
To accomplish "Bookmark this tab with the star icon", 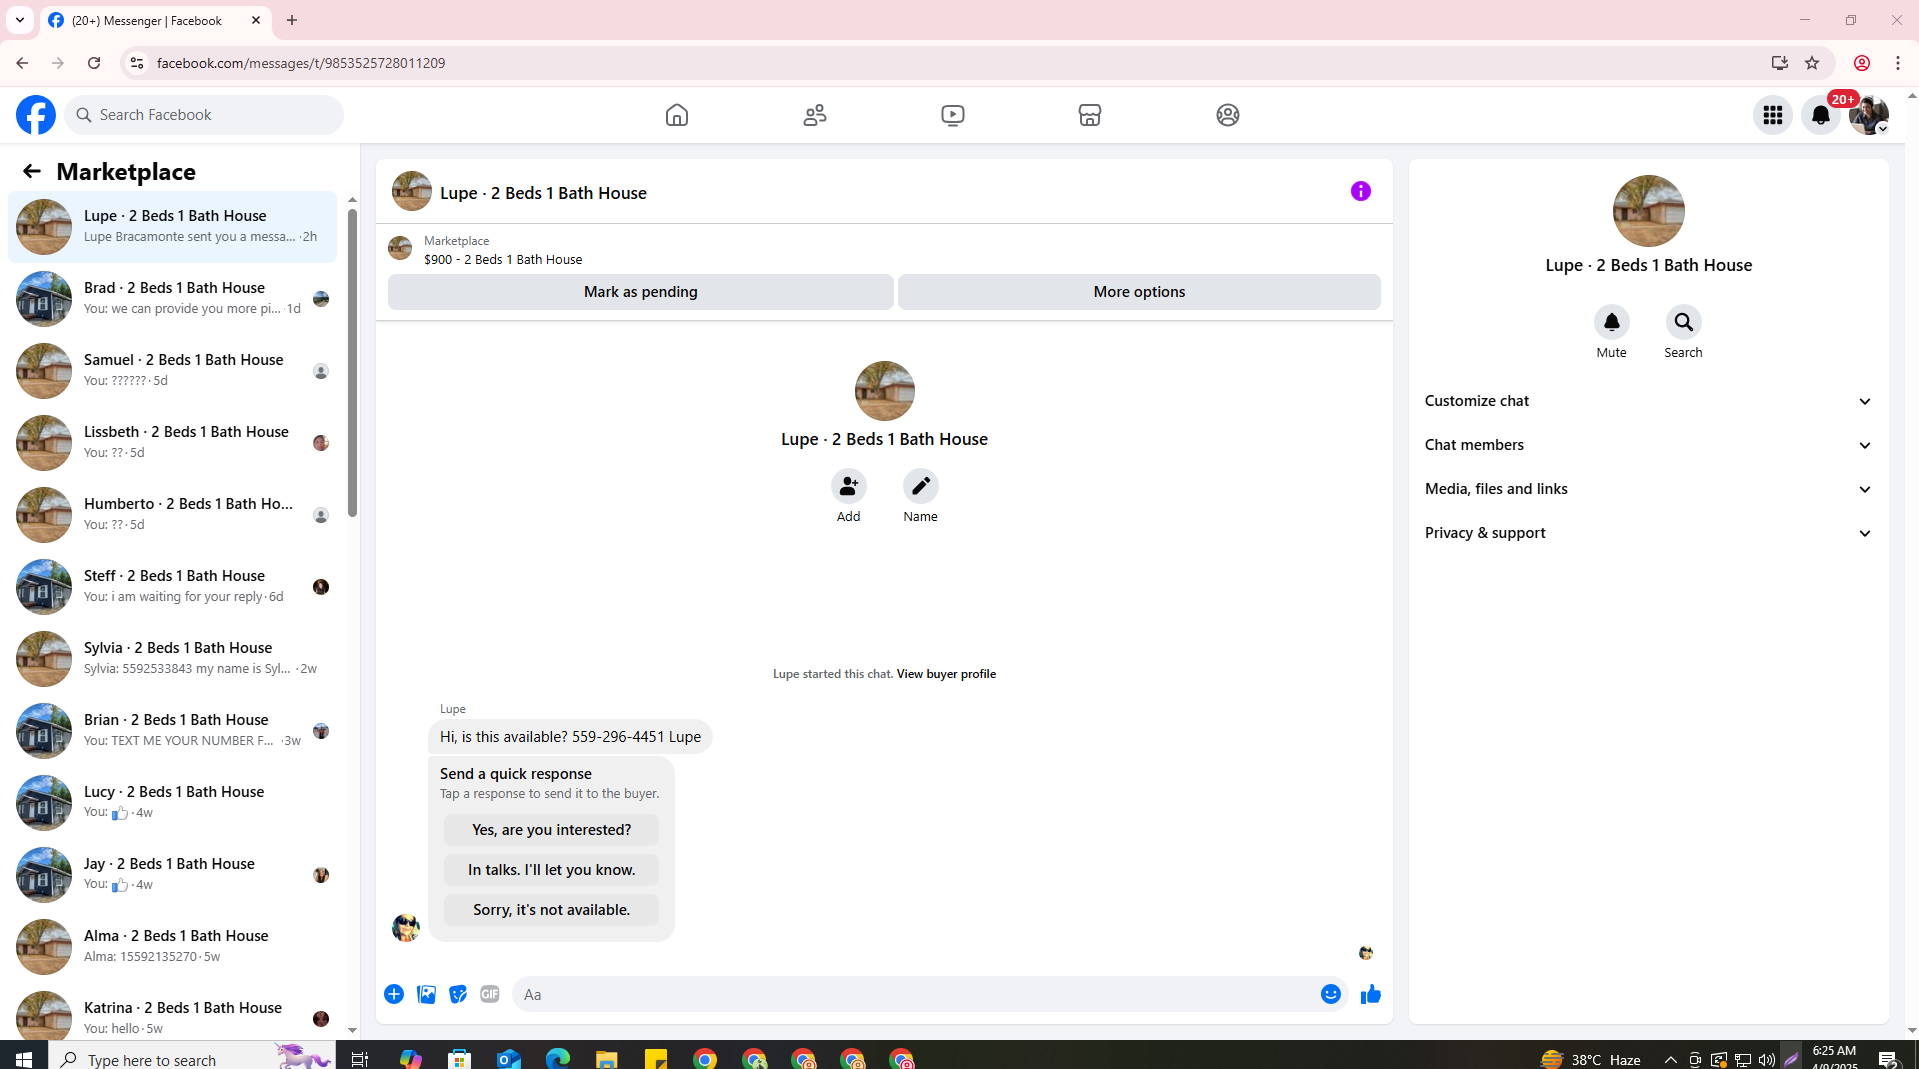I will click(x=1812, y=63).
